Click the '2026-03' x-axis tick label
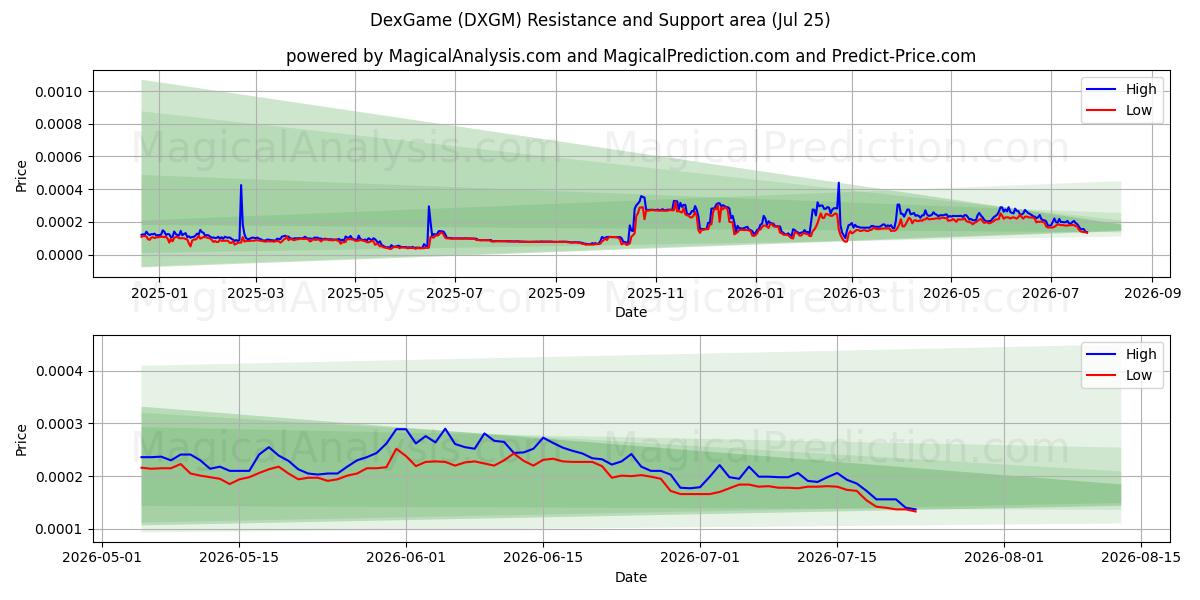Screen dimensions: 1200x600 pos(852,294)
